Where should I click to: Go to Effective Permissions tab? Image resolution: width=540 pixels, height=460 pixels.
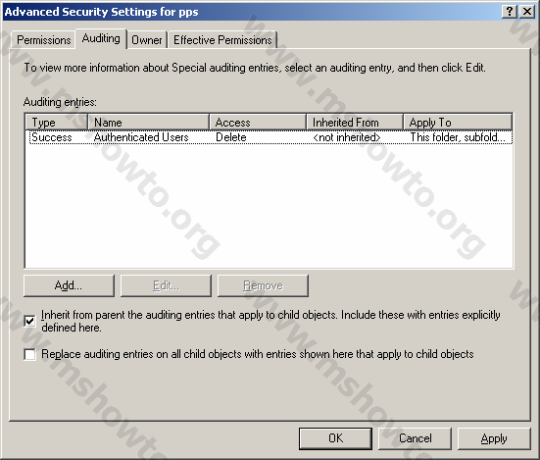pos(222,40)
